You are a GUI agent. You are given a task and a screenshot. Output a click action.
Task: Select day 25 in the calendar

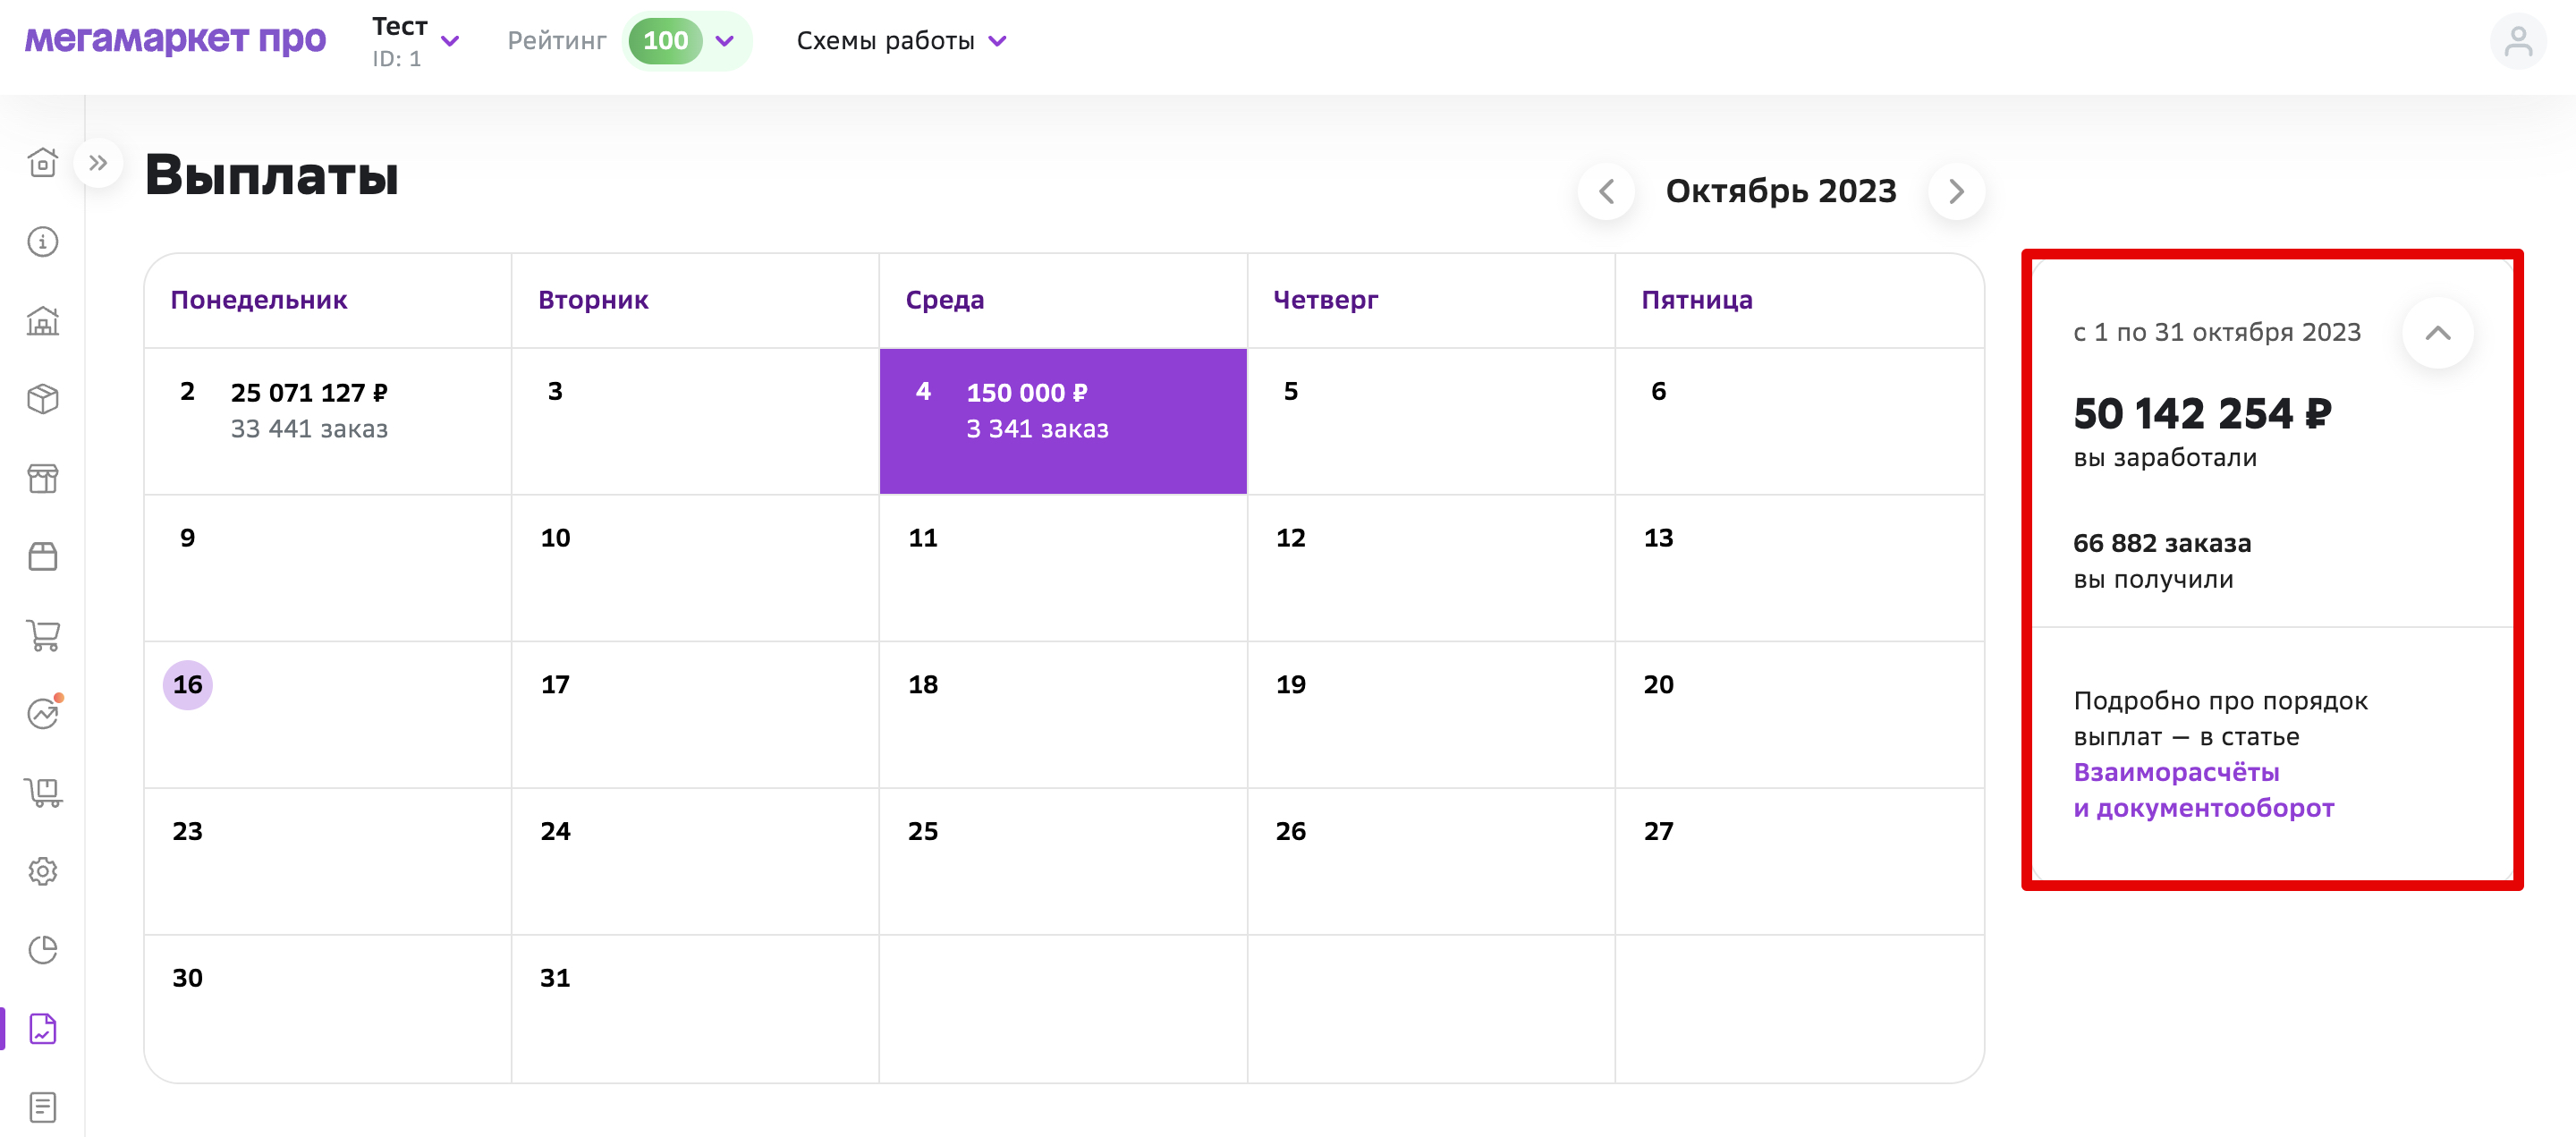(1063, 862)
